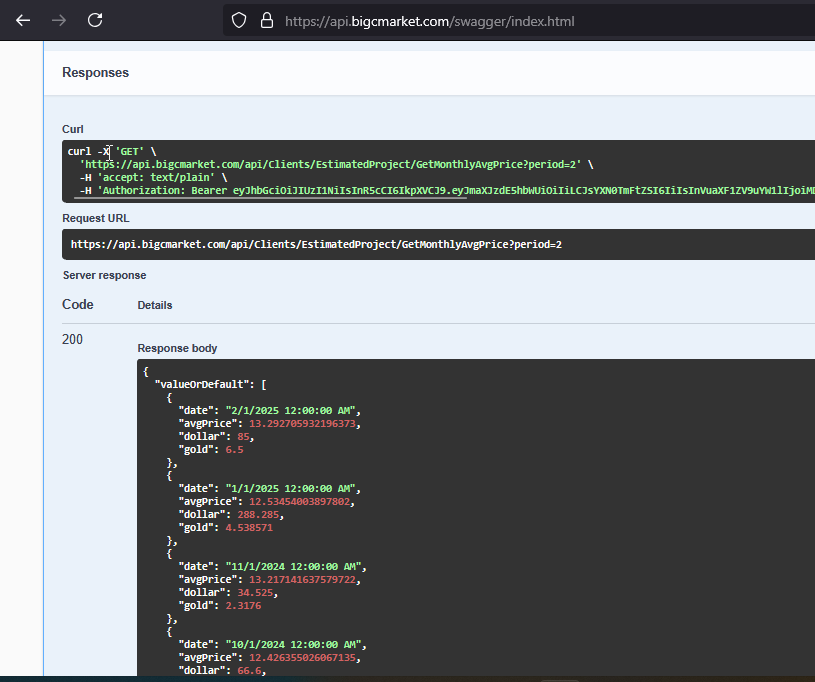Click the Code column header
The image size is (815, 682).
78,305
